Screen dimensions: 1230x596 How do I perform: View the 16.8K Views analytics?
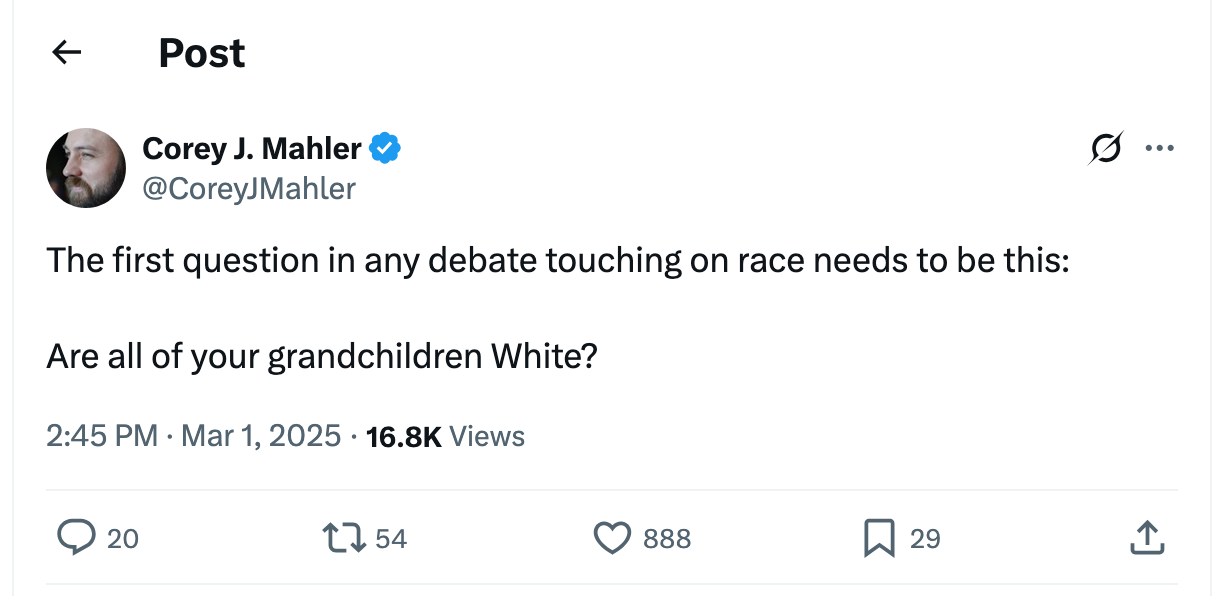(446, 436)
